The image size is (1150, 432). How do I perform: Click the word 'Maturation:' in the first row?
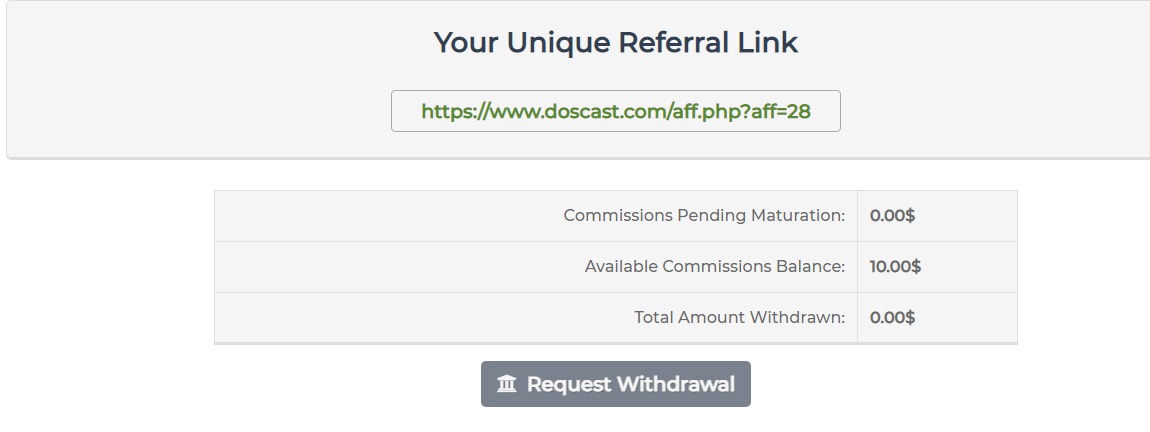point(801,216)
